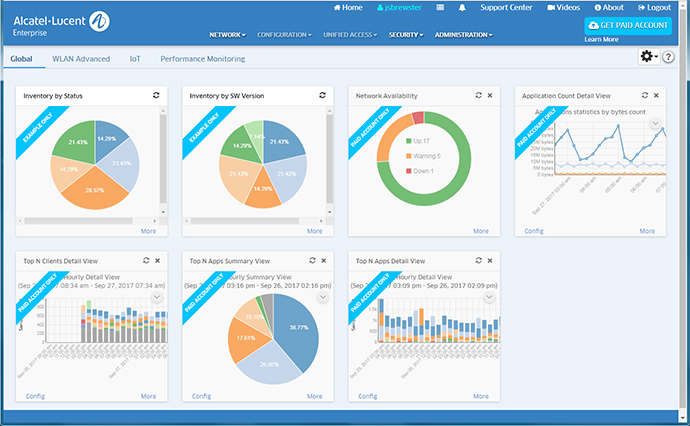The width and height of the screenshot is (690, 426).
Task: Switch to the WLAN Advanced tab
Action: click(x=81, y=59)
